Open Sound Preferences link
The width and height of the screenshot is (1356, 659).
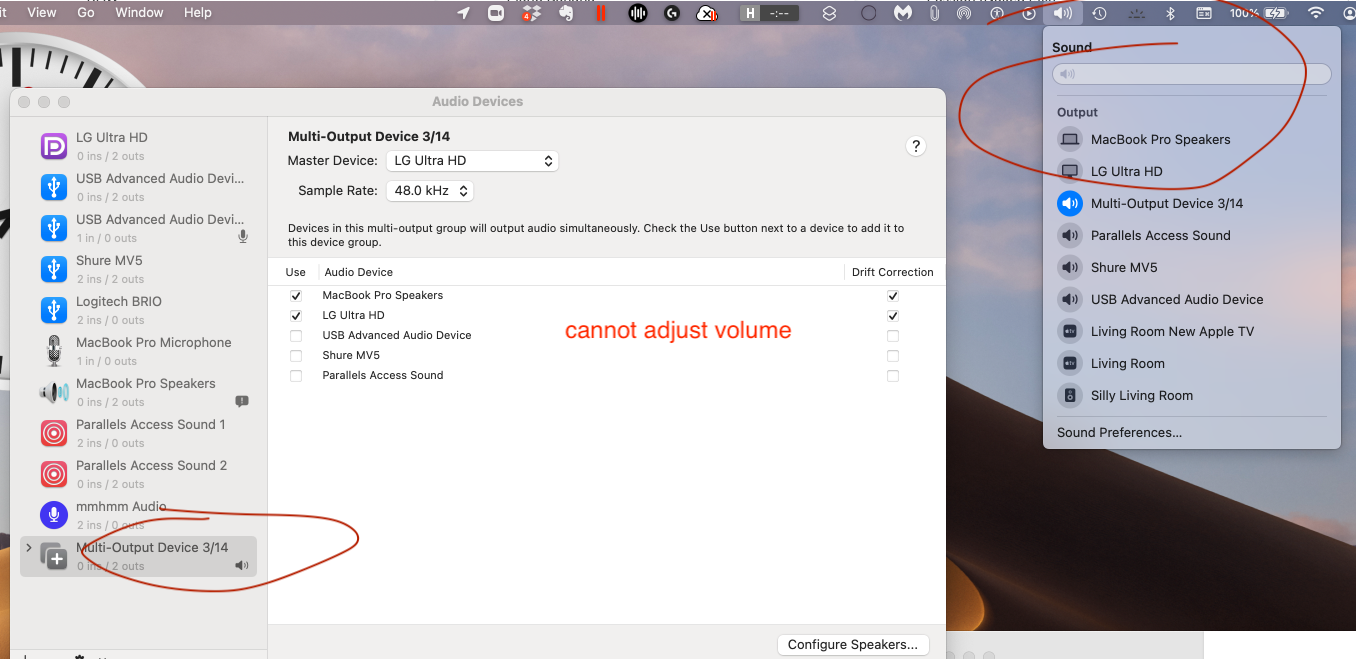[1119, 433]
